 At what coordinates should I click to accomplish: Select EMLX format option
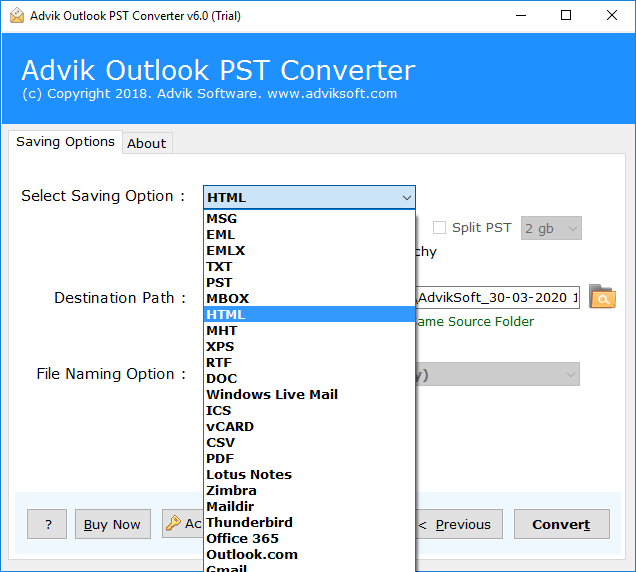[309, 250]
